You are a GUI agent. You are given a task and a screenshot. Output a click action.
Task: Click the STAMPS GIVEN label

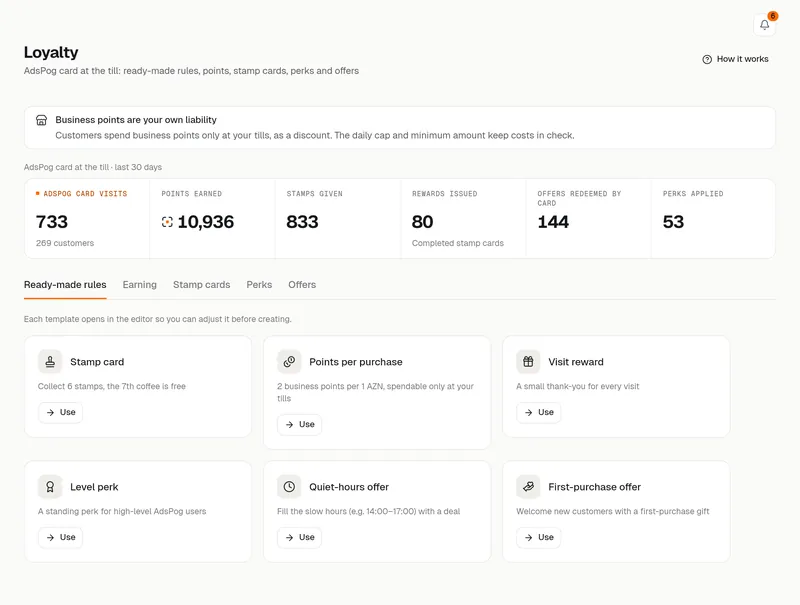pyautogui.click(x=314, y=194)
